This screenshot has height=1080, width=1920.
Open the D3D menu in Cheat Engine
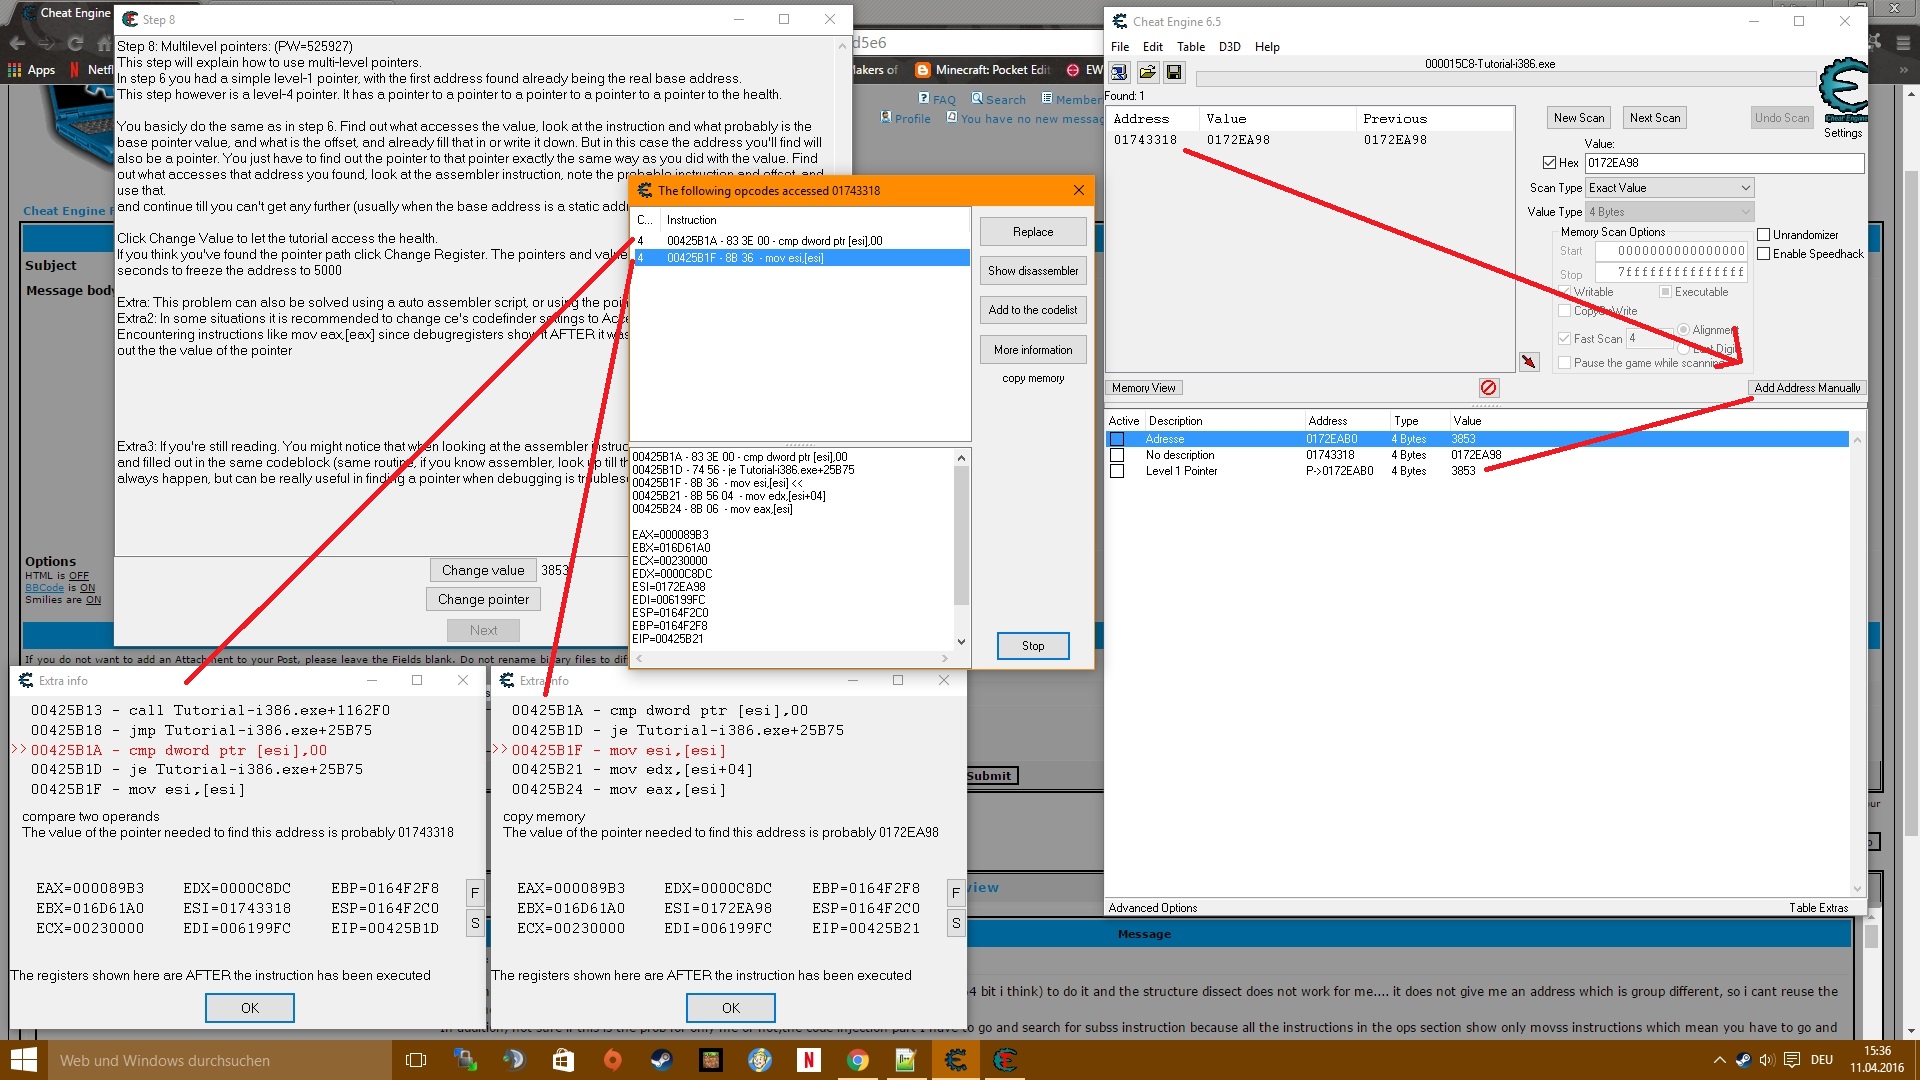click(1230, 47)
